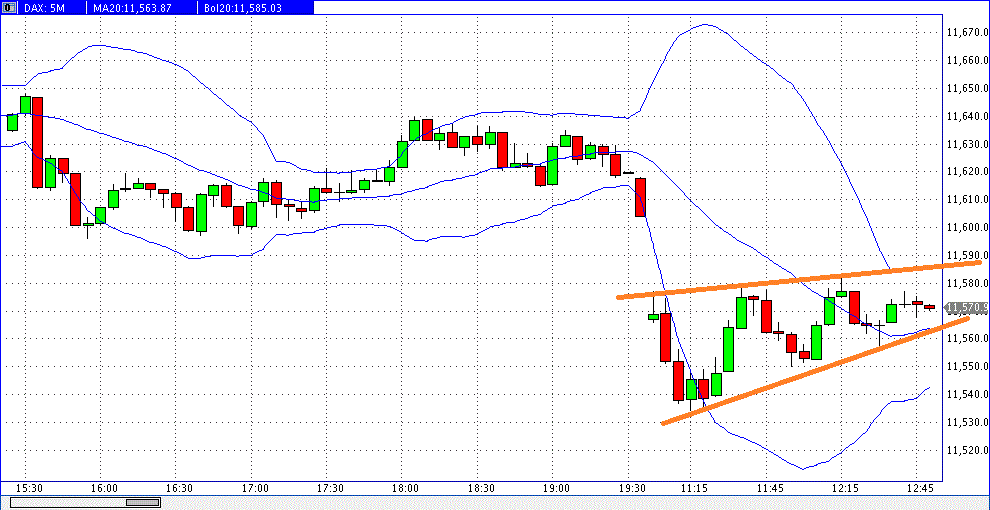Click the 16:00 time axis label
This screenshot has width=990, height=510.
(104, 489)
